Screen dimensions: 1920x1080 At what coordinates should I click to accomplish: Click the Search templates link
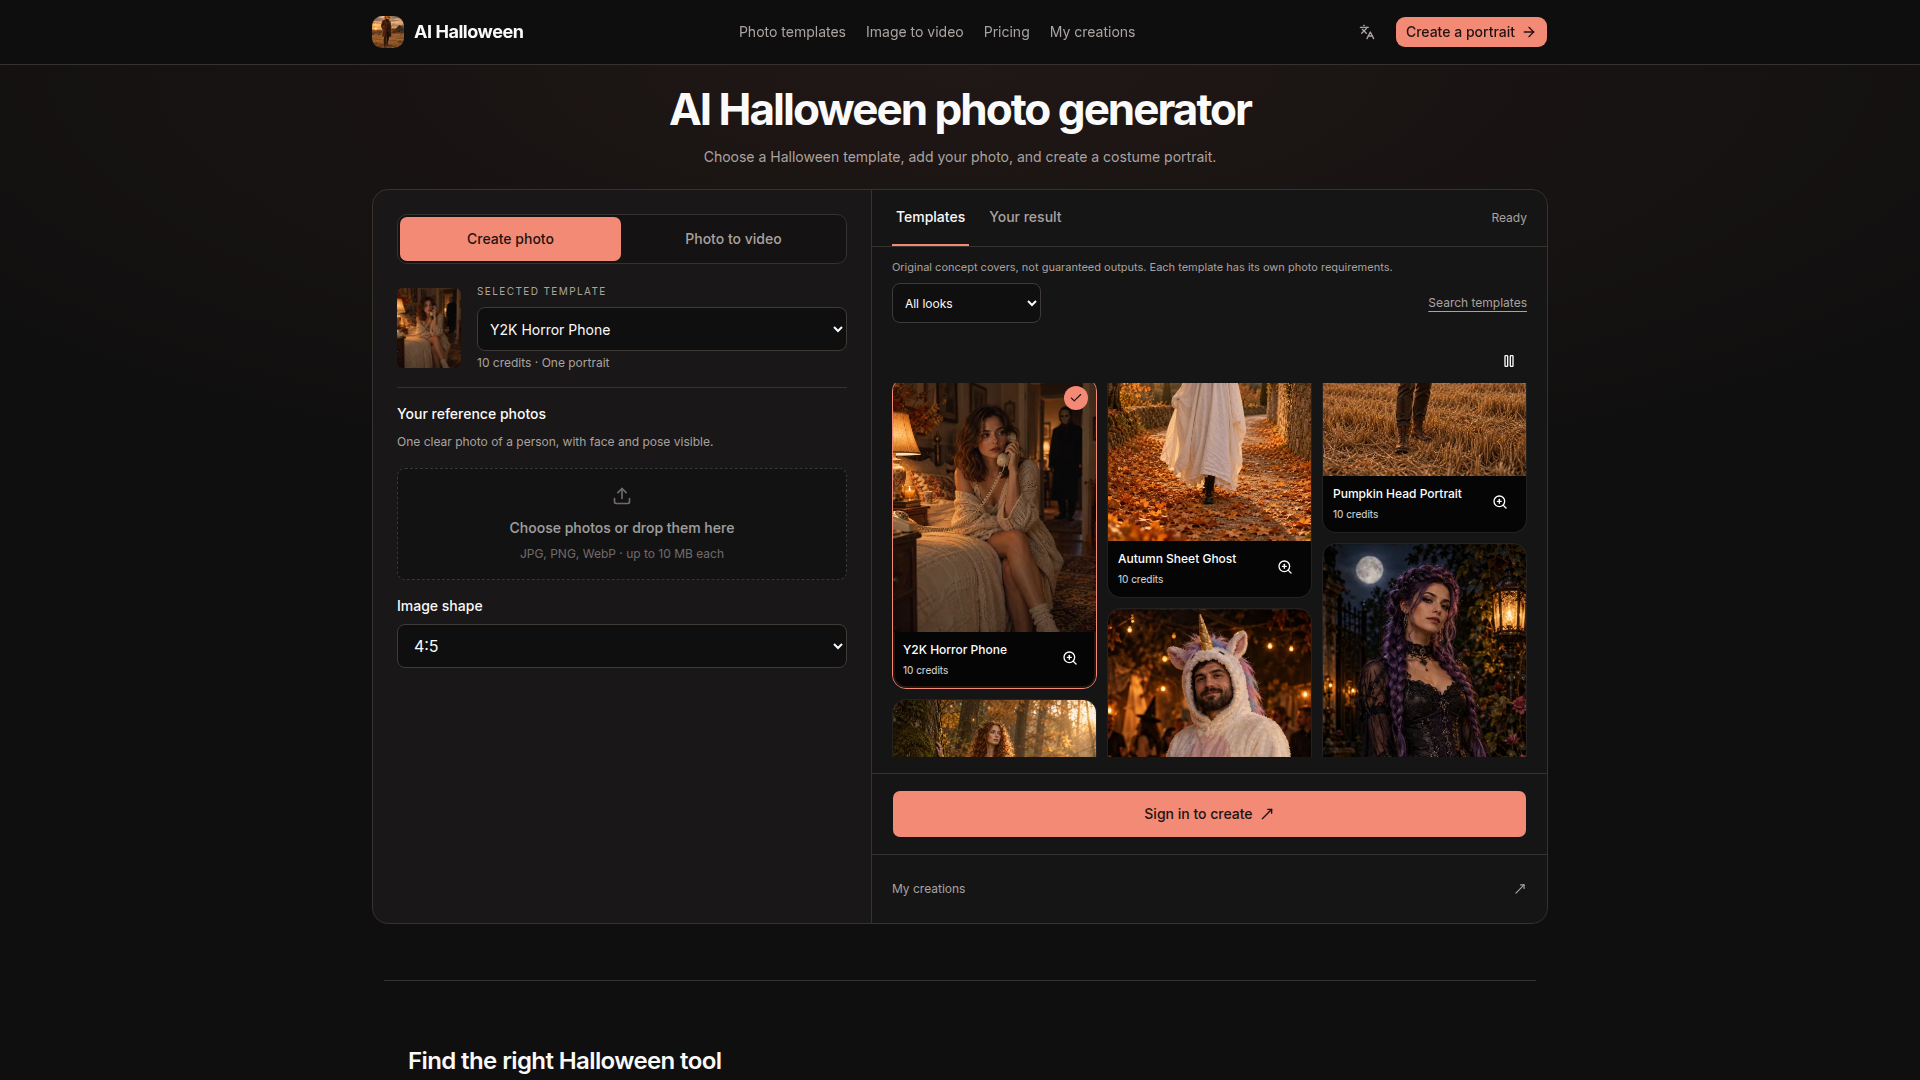[x=1477, y=303]
